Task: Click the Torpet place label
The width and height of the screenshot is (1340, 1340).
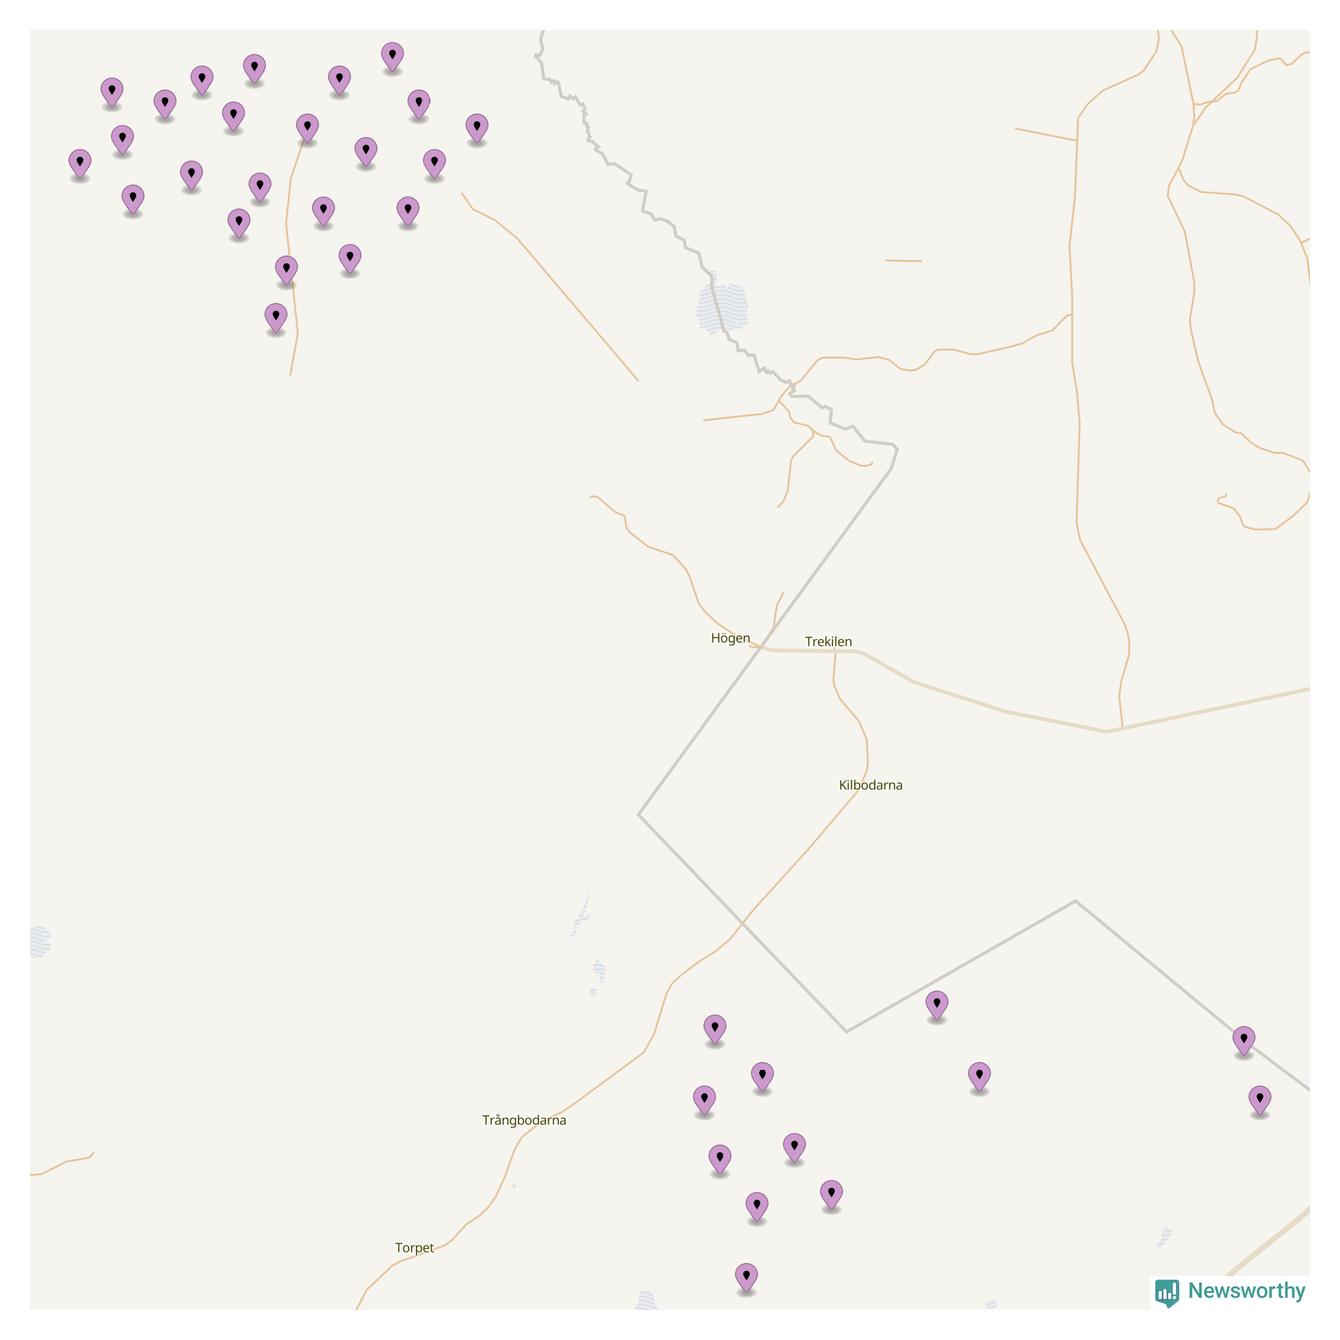Action: (x=414, y=1248)
